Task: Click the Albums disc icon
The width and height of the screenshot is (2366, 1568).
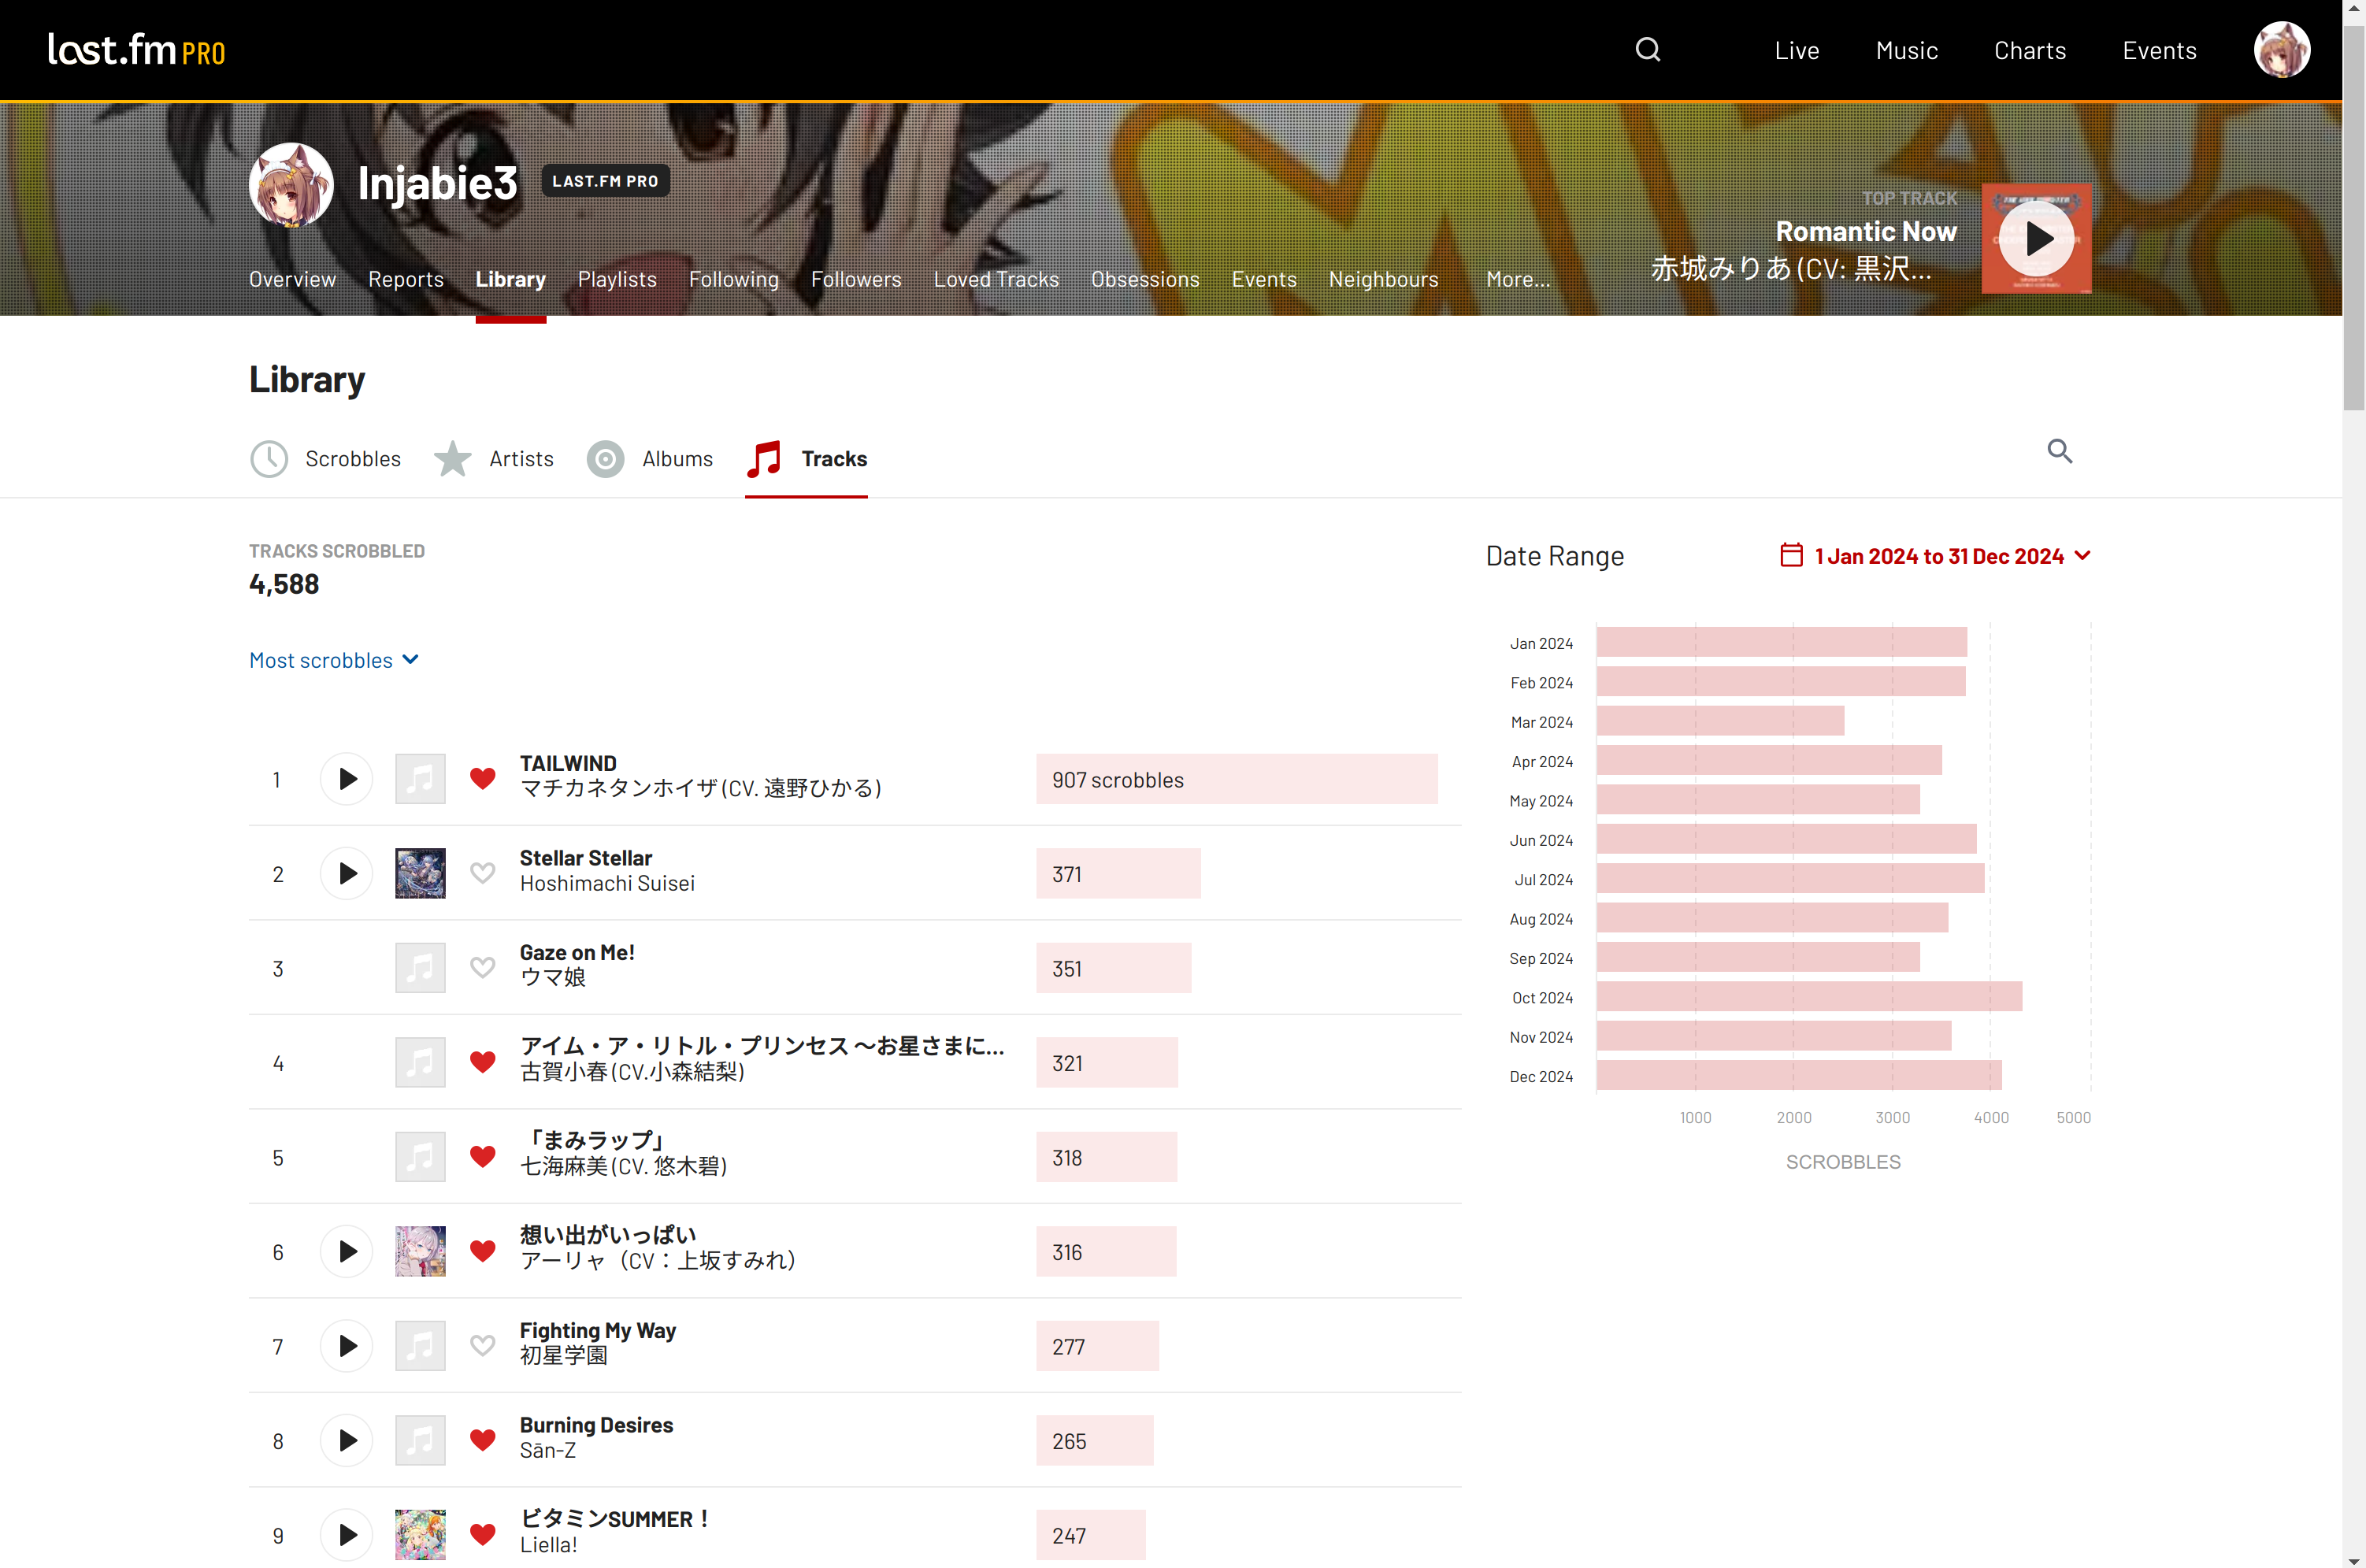Action: [x=605, y=459]
